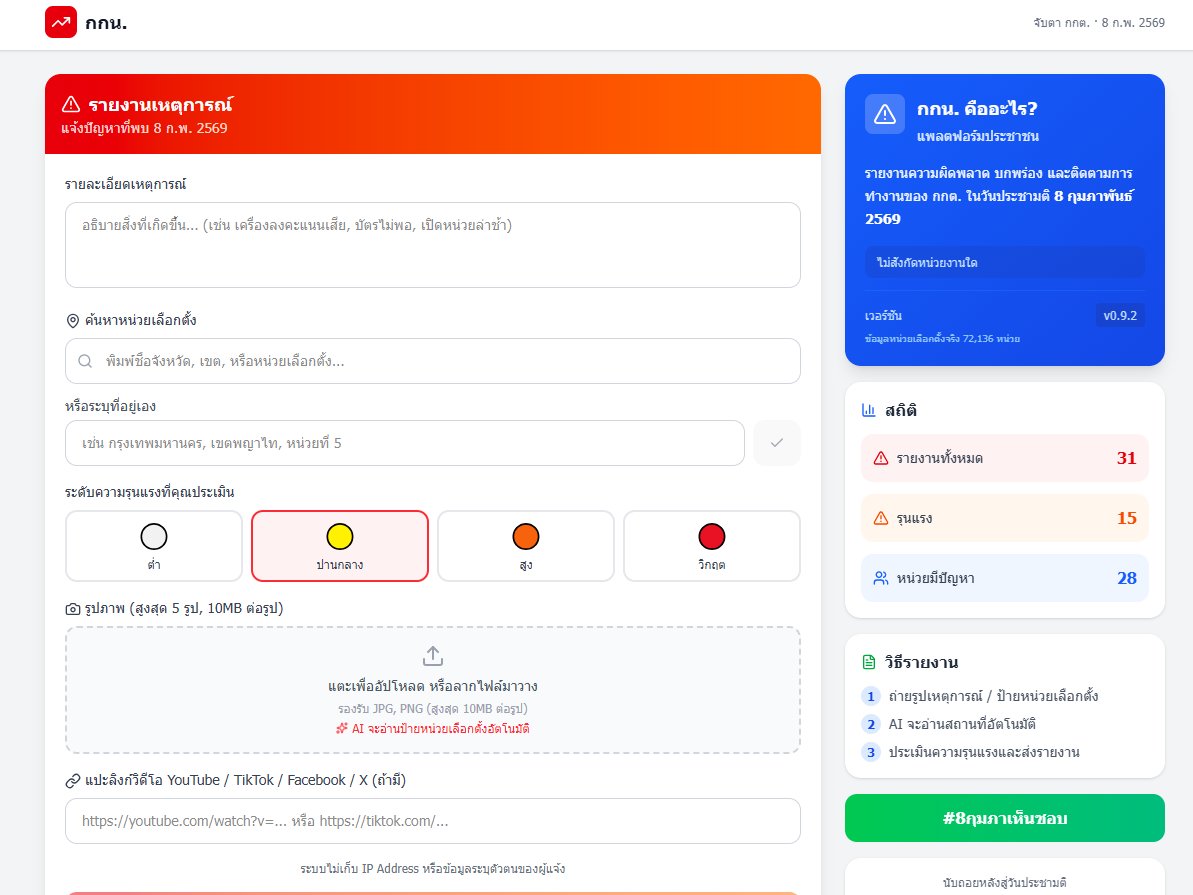1193x895 pixels.
Task: Click the หน่วยมีปัญหา stat row
Action: point(1004,578)
